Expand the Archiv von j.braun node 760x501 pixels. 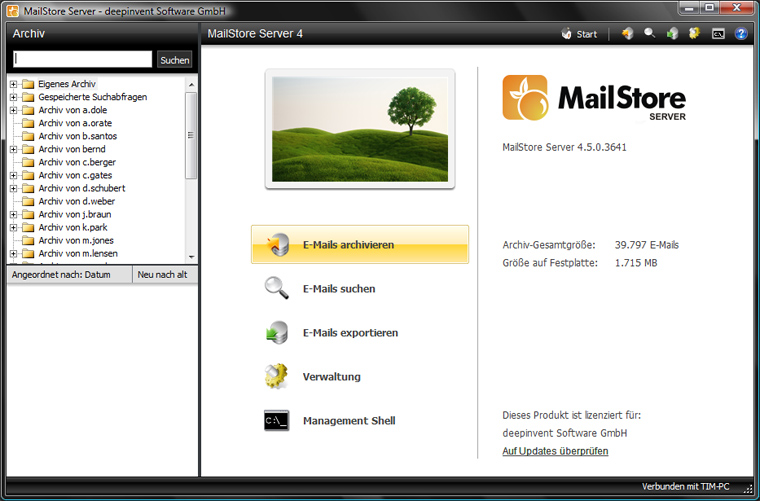pyautogui.click(x=13, y=215)
